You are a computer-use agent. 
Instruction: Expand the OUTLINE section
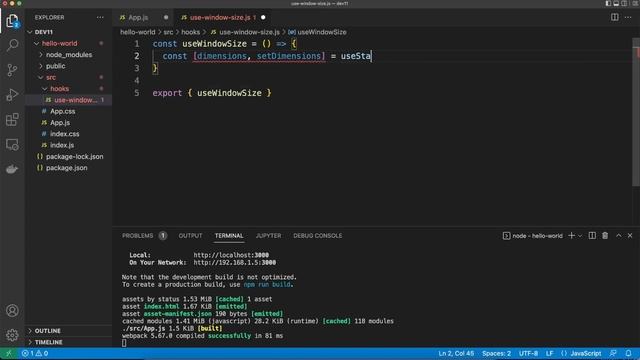pyautogui.click(x=48, y=331)
